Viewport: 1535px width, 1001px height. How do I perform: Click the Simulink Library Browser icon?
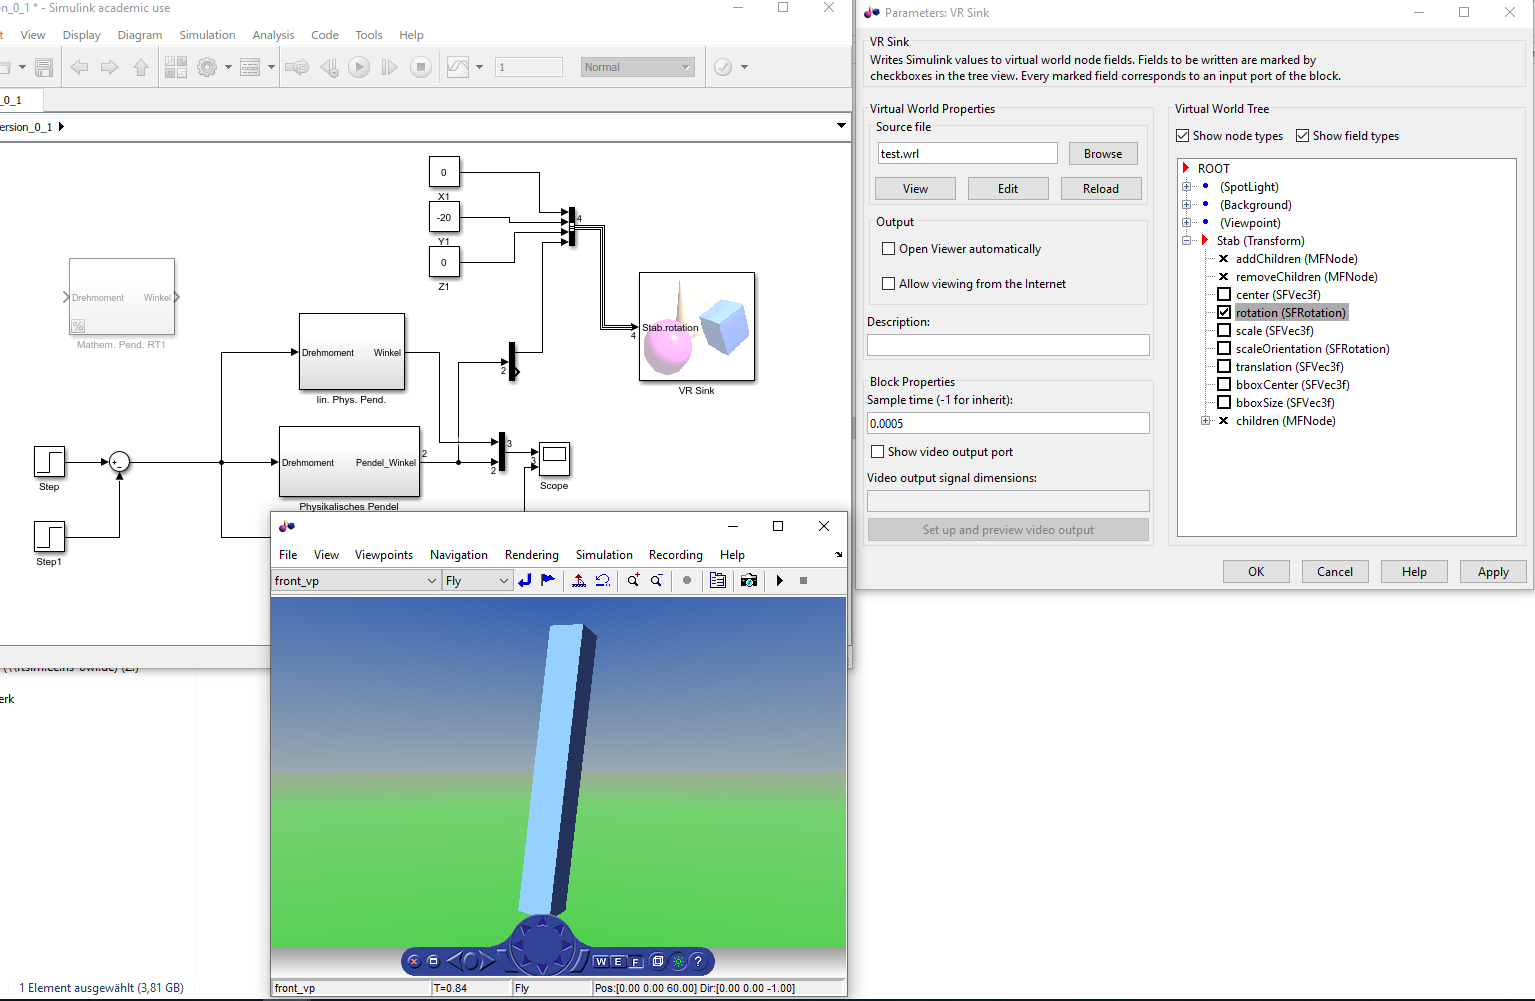click(x=176, y=67)
